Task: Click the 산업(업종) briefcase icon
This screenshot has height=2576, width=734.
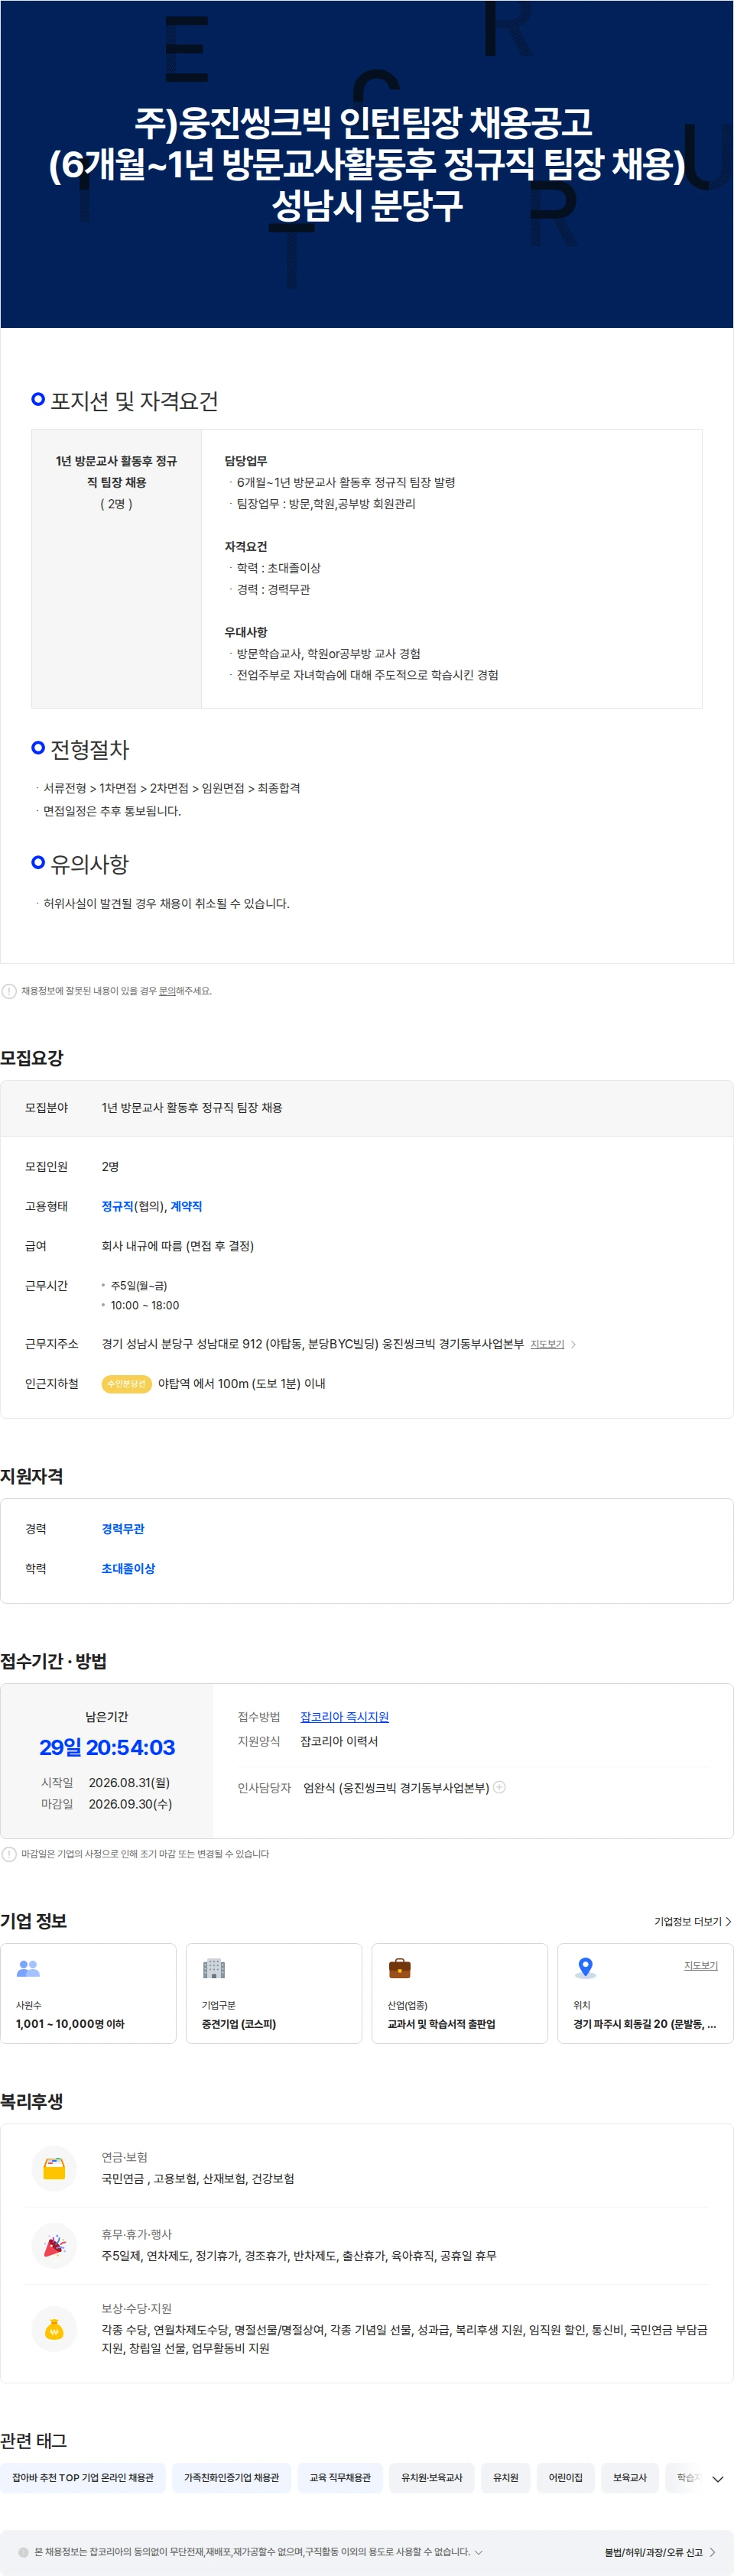Action: (x=400, y=1968)
